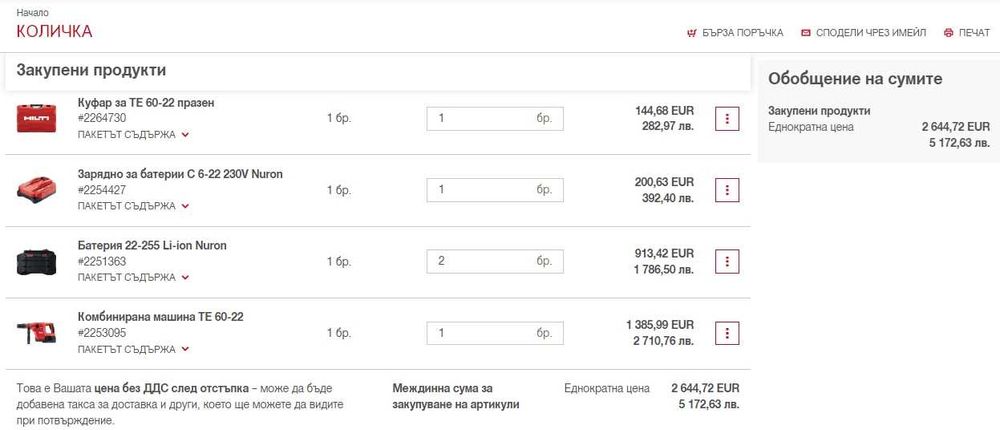The height and width of the screenshot is (430, 1000).
Task: Select item number #2253095
Action: click(x=102, y=332)
